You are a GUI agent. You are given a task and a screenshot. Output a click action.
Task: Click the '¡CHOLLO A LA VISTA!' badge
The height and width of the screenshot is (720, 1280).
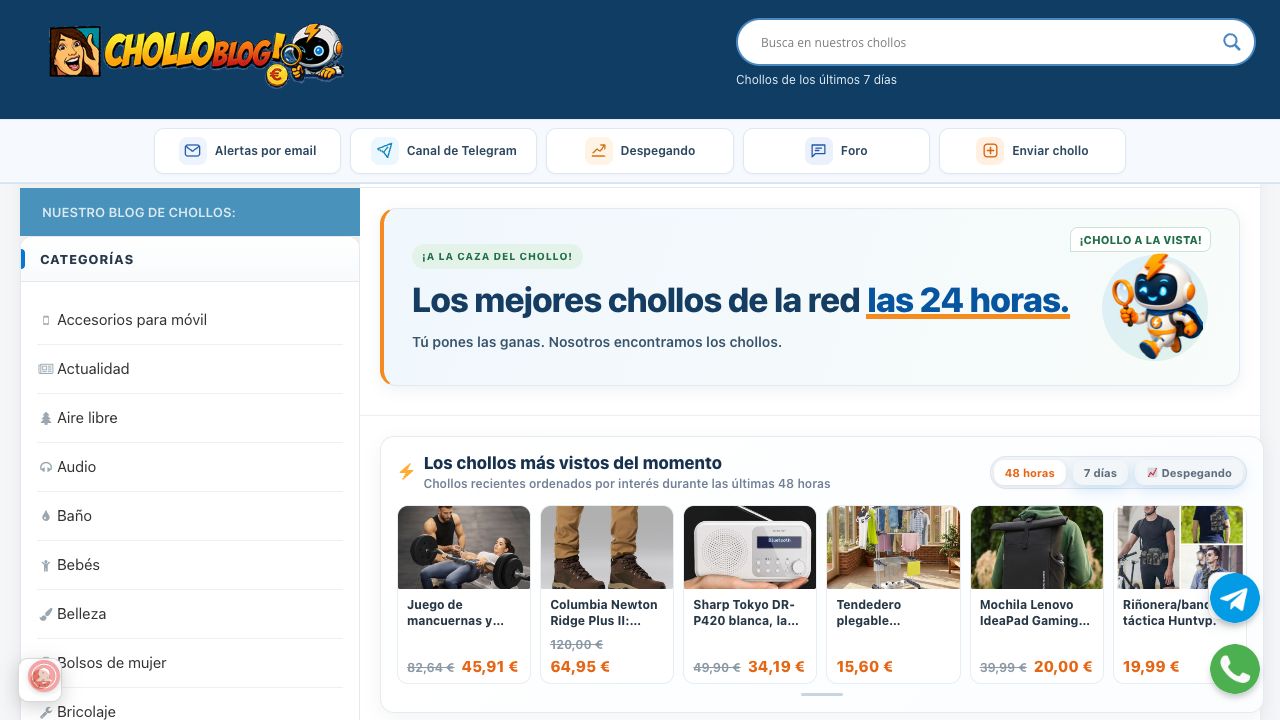pyautogui.click(x=1140, y=240)
